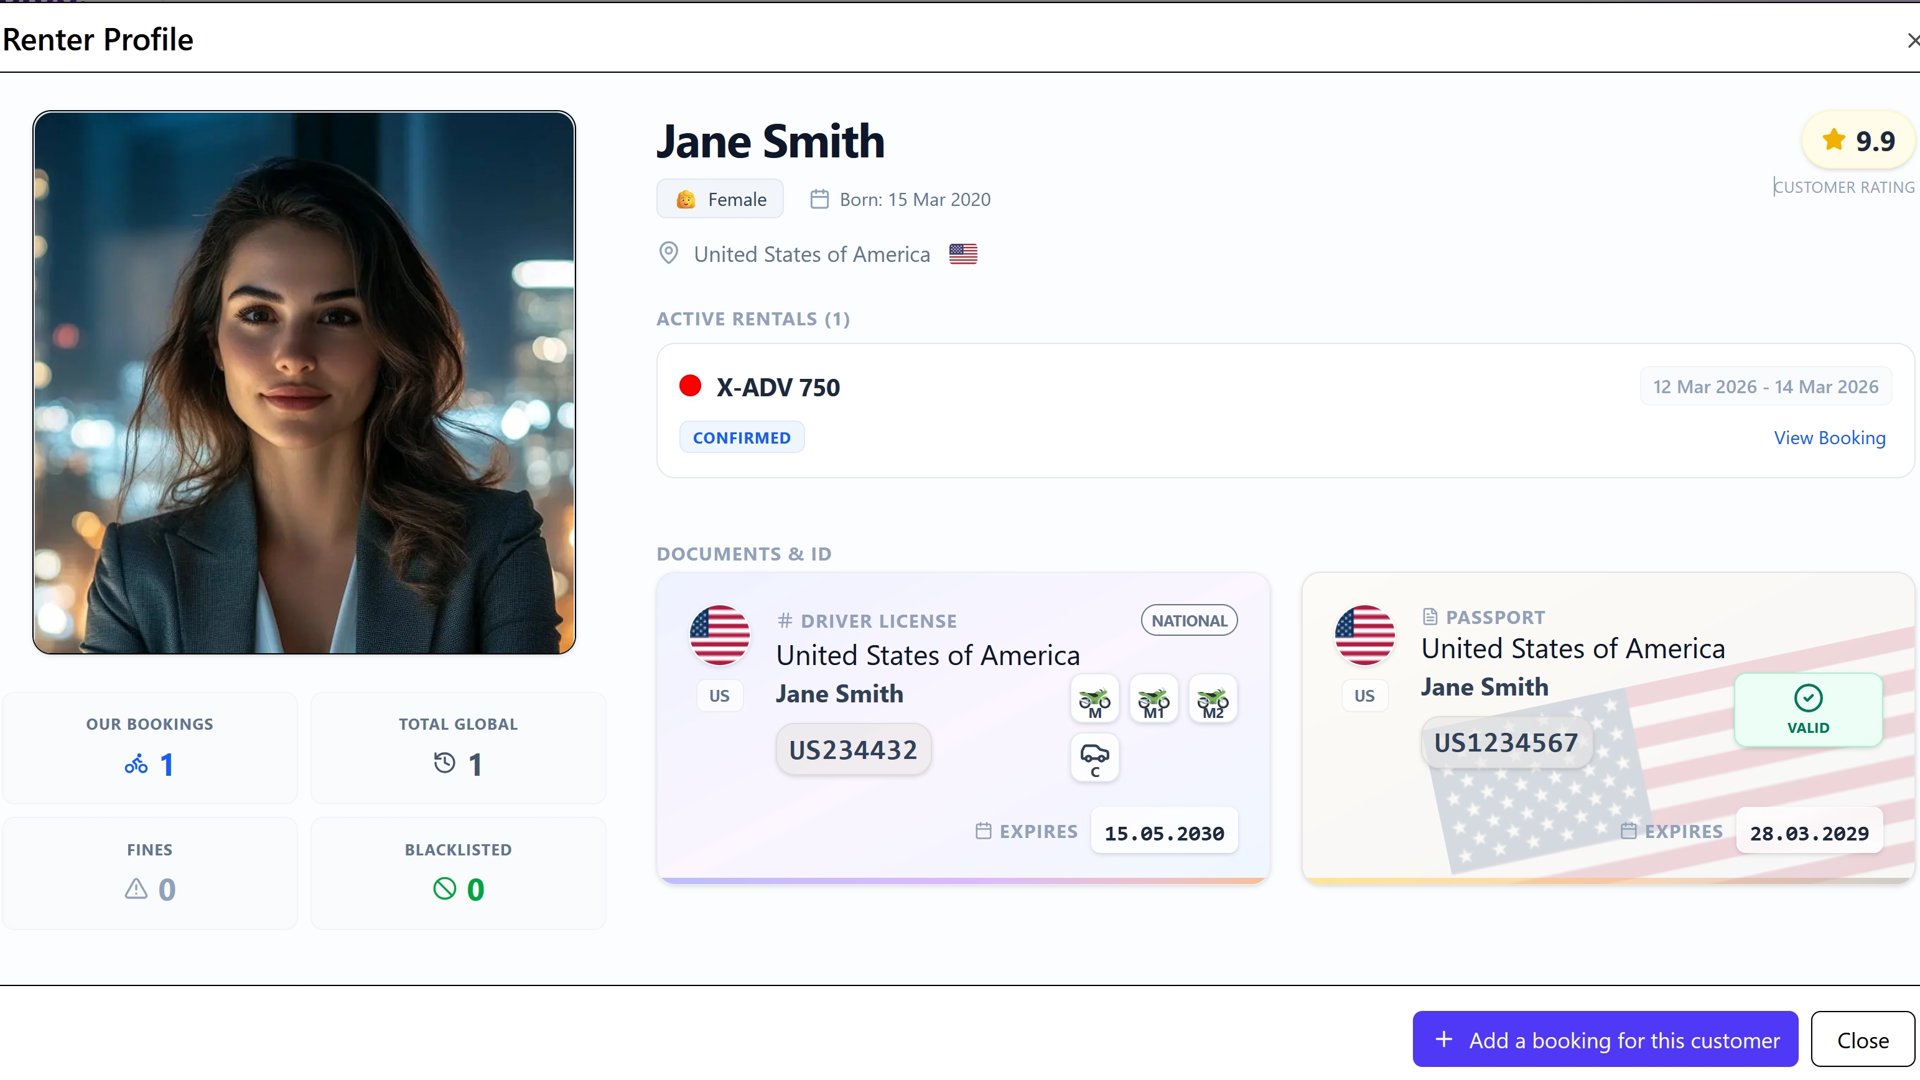The image size is (1920, 1080).
Task: Click the TOTAL GLOBAL stat card
Action: (x=458, y=748)
